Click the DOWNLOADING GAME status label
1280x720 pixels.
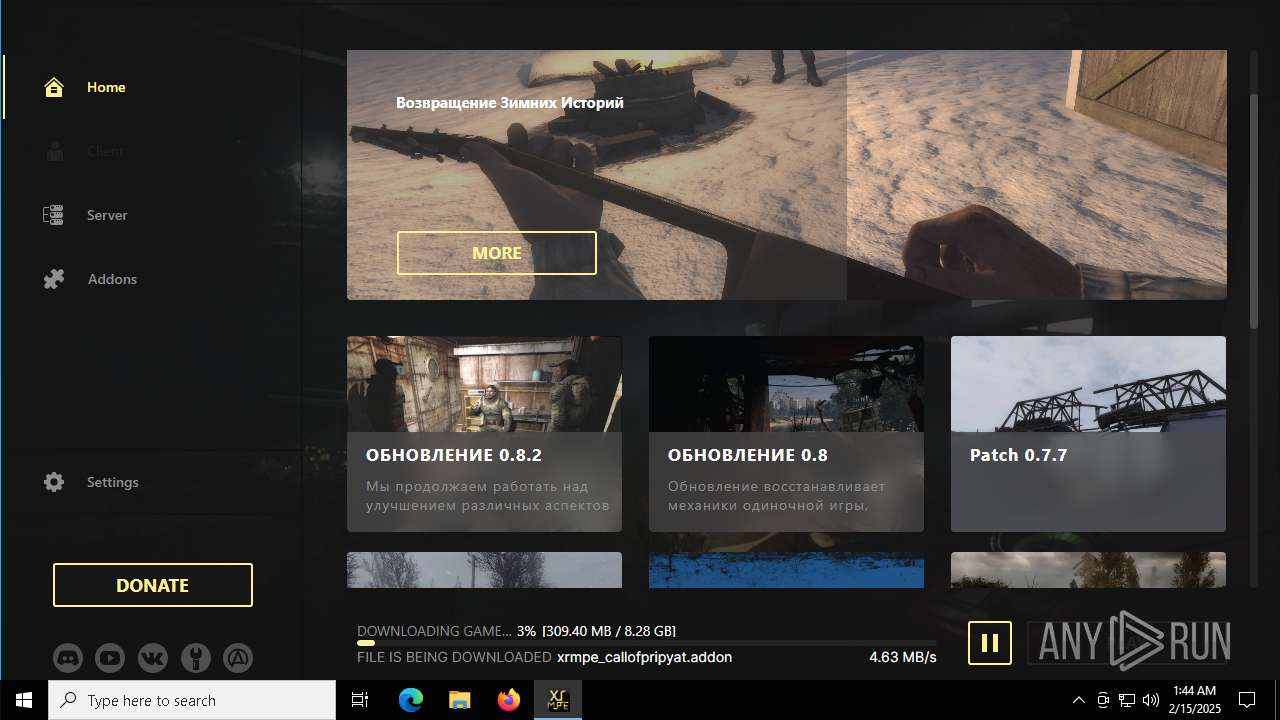click(434, 631)
